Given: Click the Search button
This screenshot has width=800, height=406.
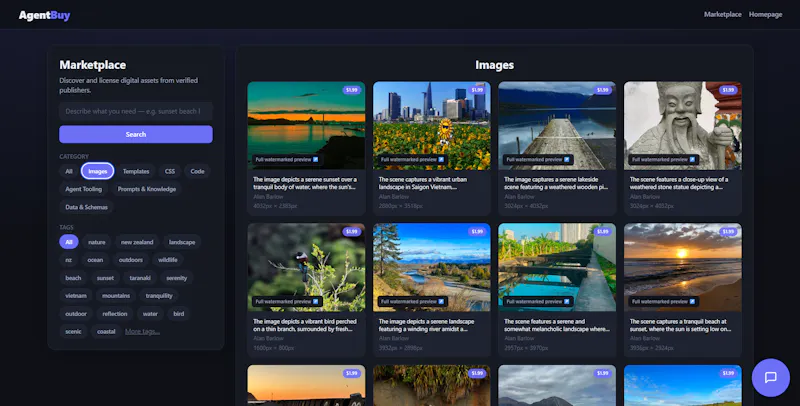Looking at the screenshot, I should click(x=136, y=134).
